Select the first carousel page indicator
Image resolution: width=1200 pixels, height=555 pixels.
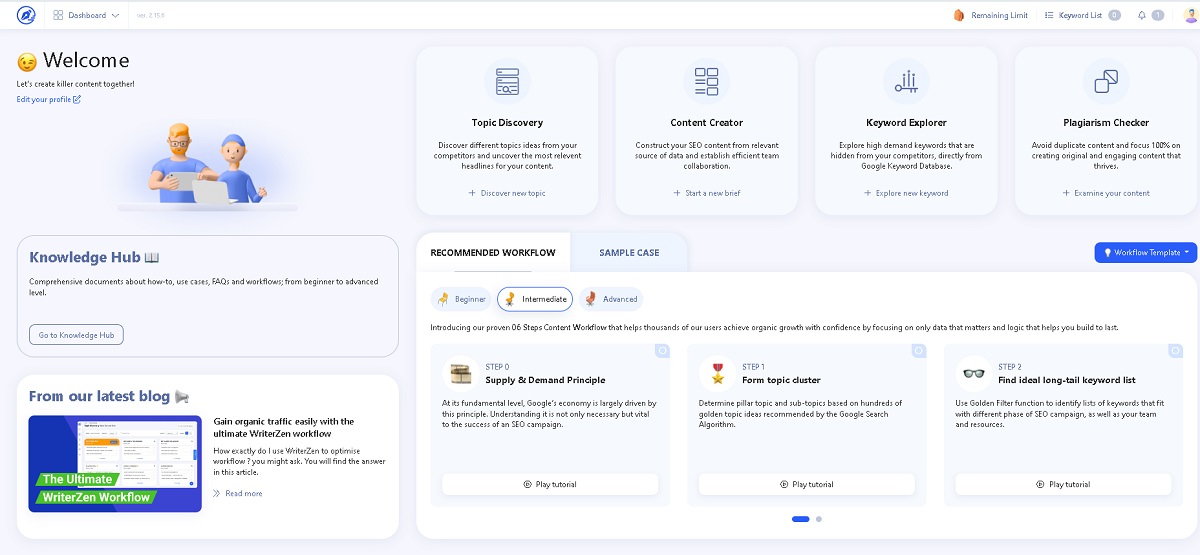click(801, 519)
